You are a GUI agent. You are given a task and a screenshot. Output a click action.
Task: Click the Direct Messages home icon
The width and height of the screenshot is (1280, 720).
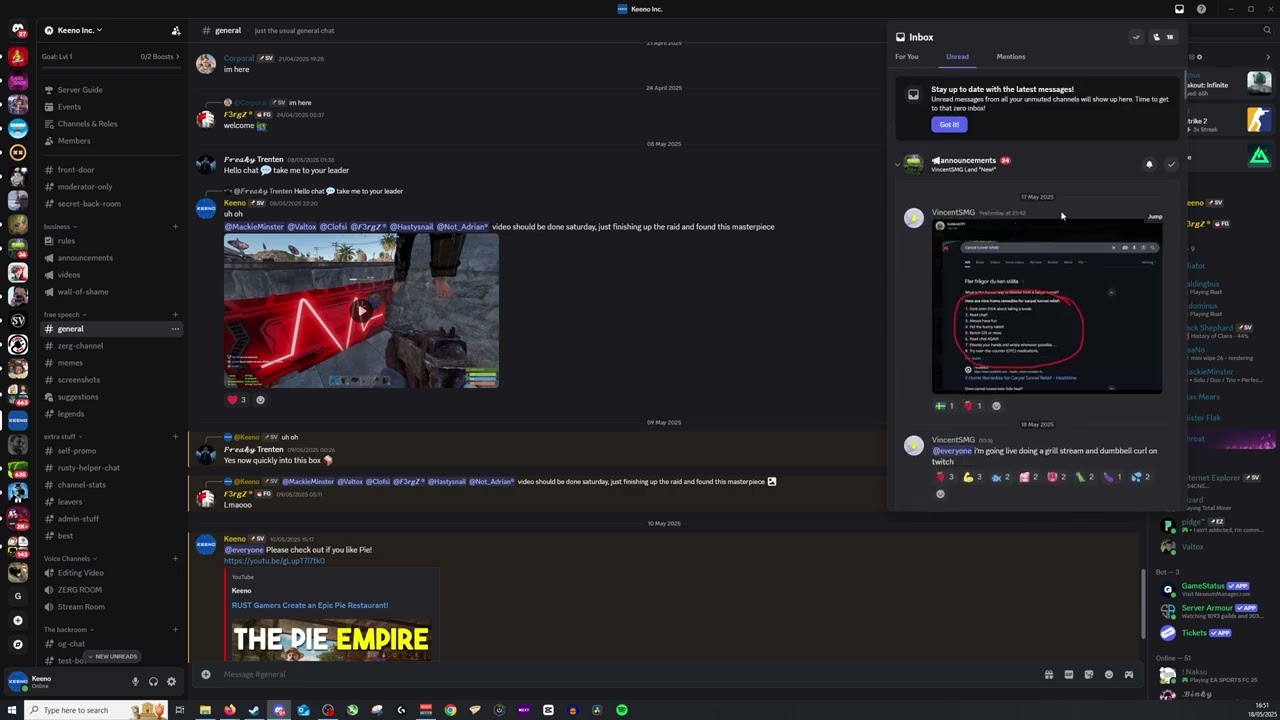pos(17,31)
